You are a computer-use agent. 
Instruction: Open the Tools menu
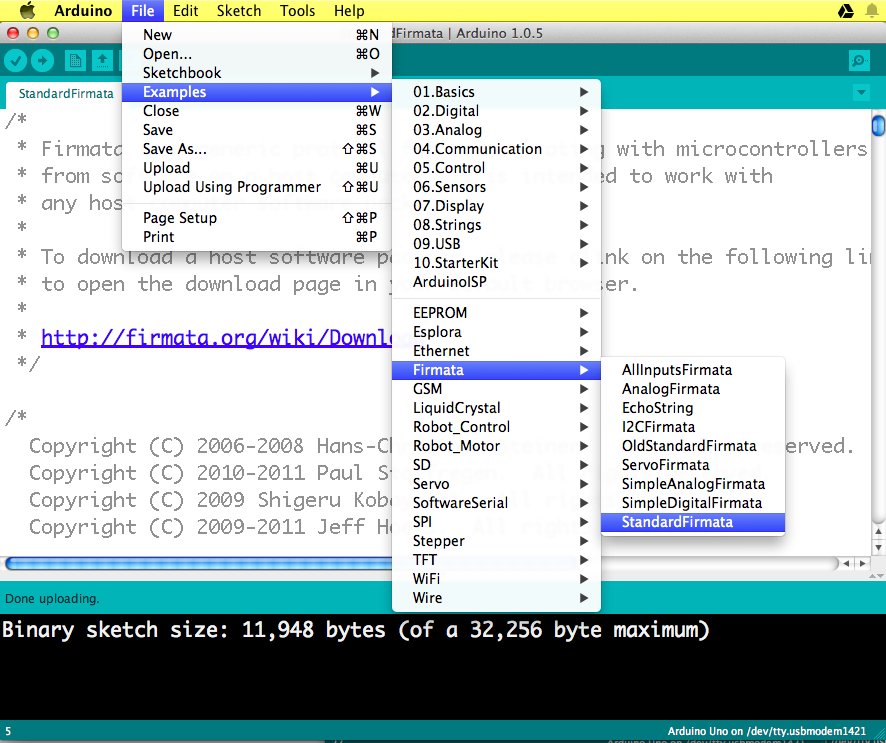297,11
